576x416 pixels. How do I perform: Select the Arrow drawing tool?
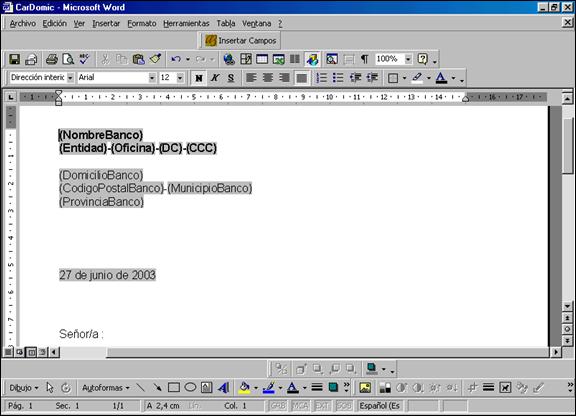click(x=157, y=387)
